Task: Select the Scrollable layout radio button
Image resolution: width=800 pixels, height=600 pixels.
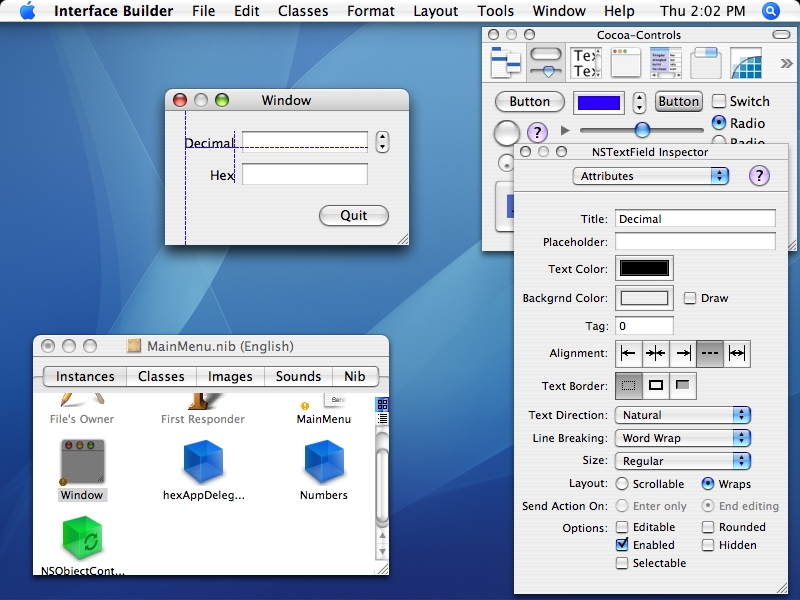Action: (622, 483)
